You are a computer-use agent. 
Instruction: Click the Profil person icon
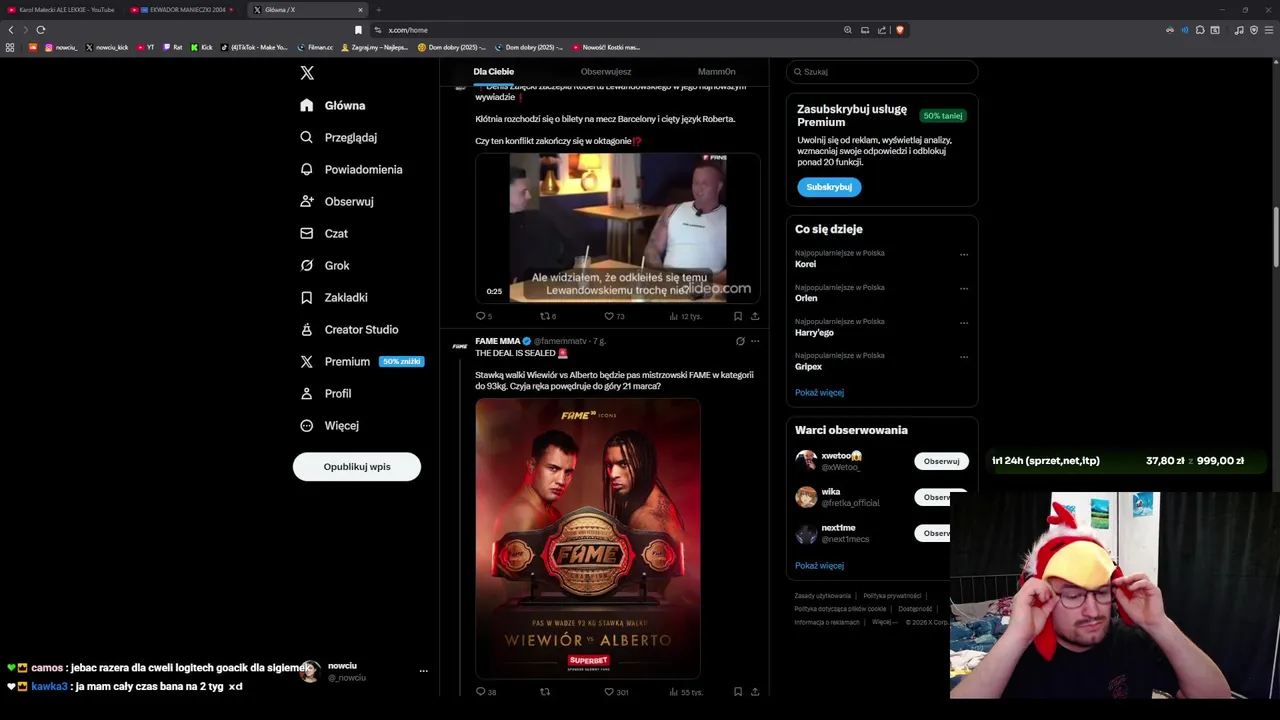tap(307, 393)
